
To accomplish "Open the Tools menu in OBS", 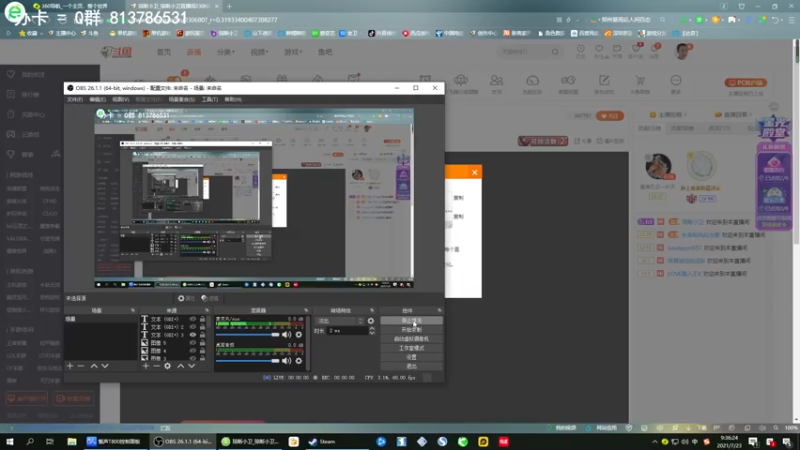I will click(x=210, y=99).
